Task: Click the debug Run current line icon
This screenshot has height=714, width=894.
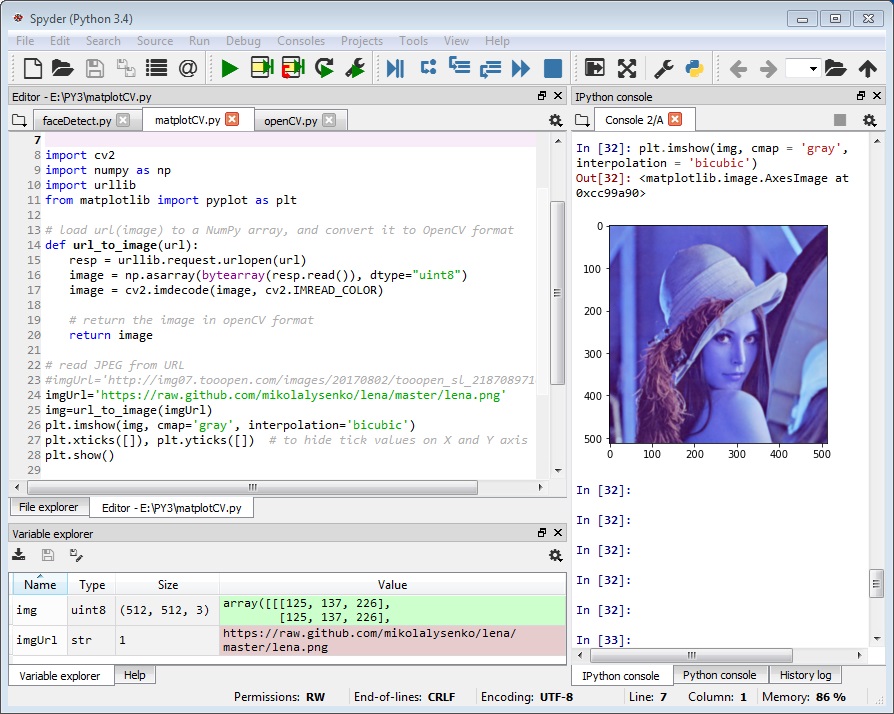Action: pyautogui.click(x=428, y=67)
